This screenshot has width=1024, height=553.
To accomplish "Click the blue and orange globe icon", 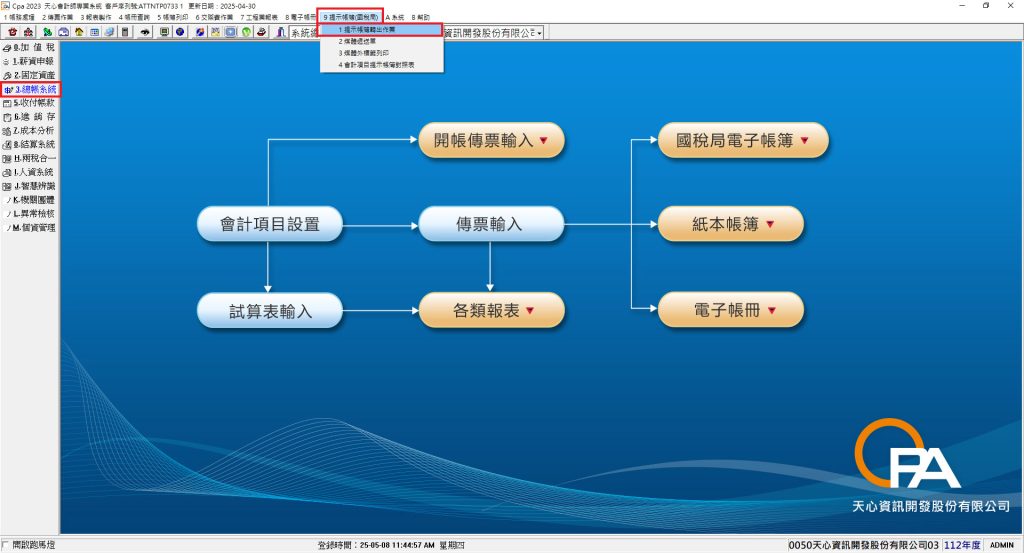I will coord(200,32).
